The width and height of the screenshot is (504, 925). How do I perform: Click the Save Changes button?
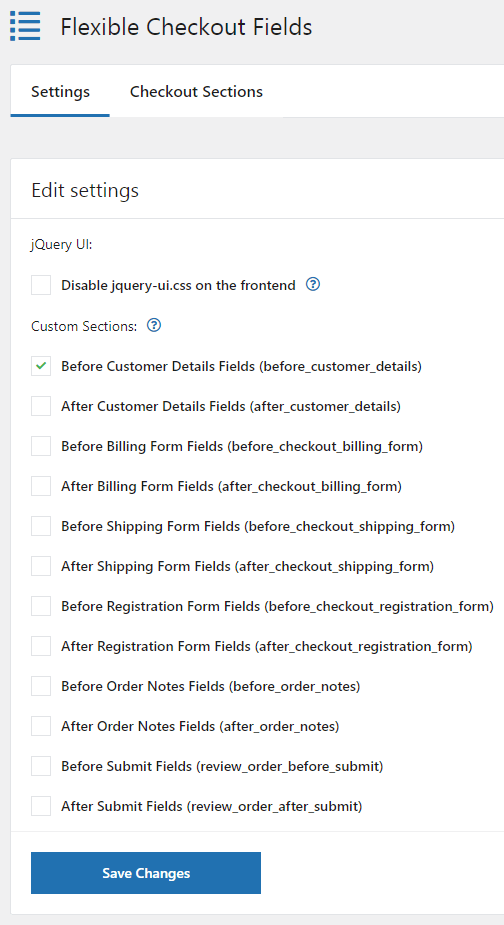tap(146, 873)
